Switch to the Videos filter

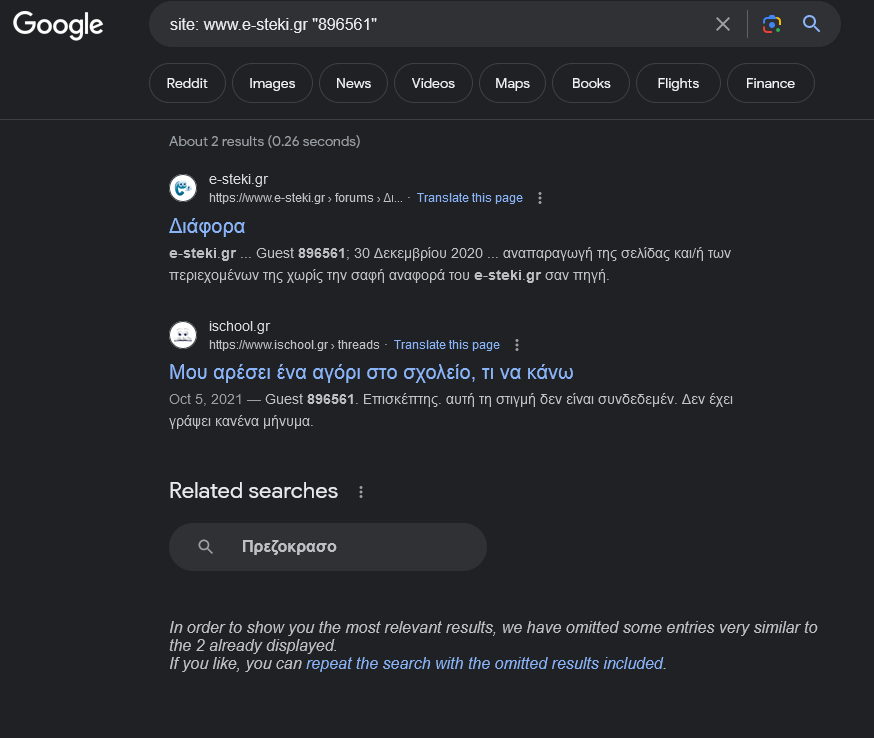(x=433, y=83)
